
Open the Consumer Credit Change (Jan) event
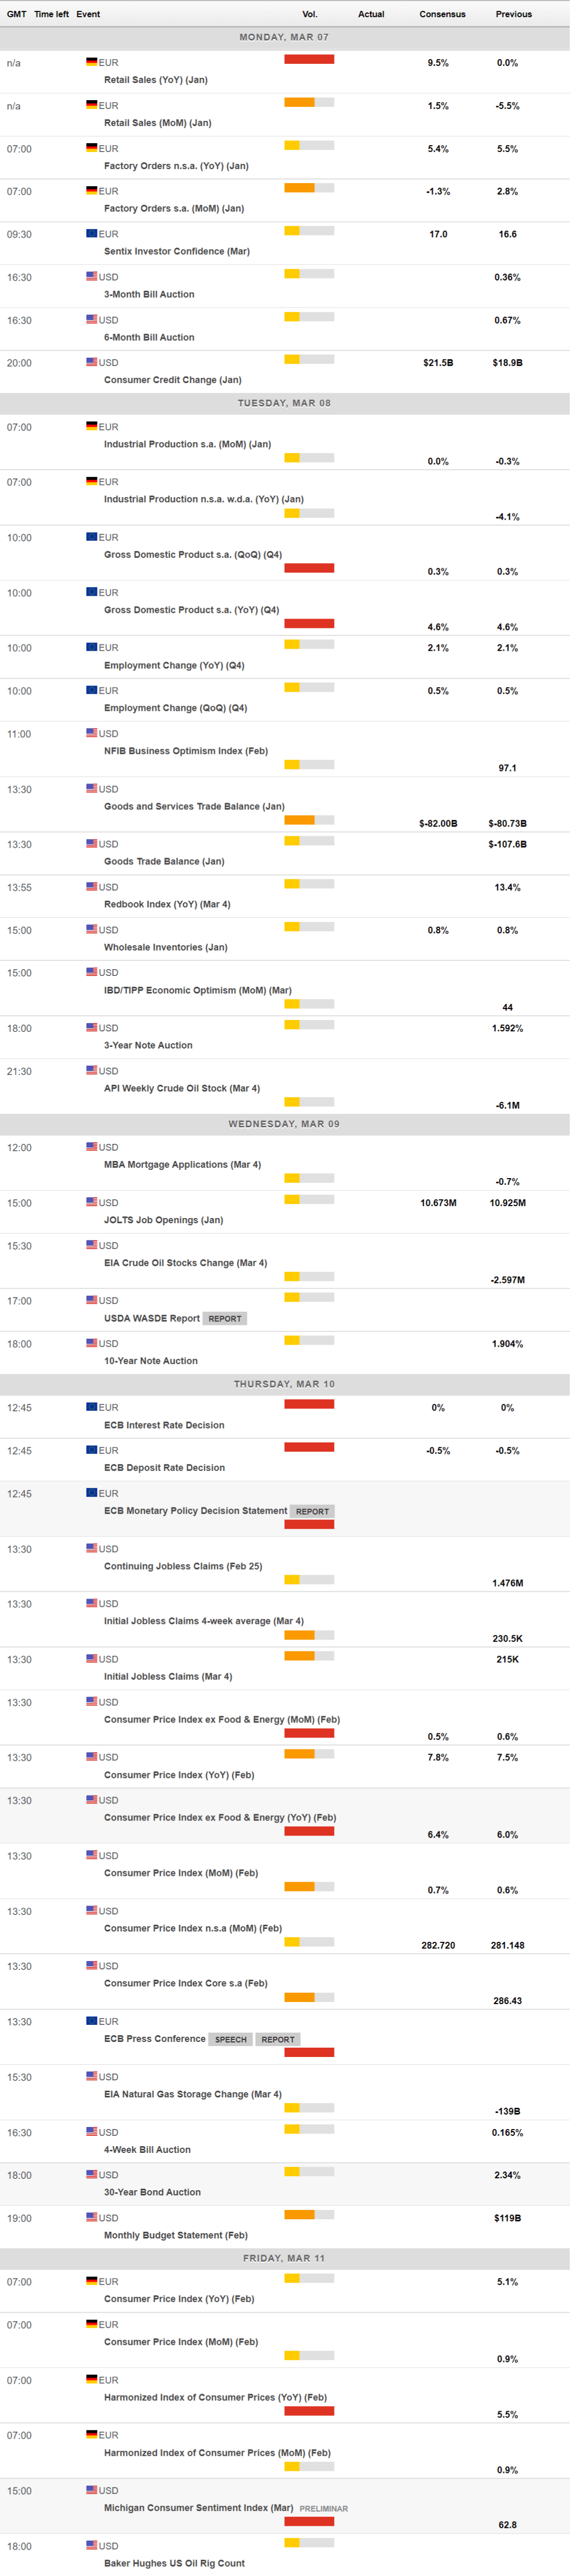coord(172,380)
